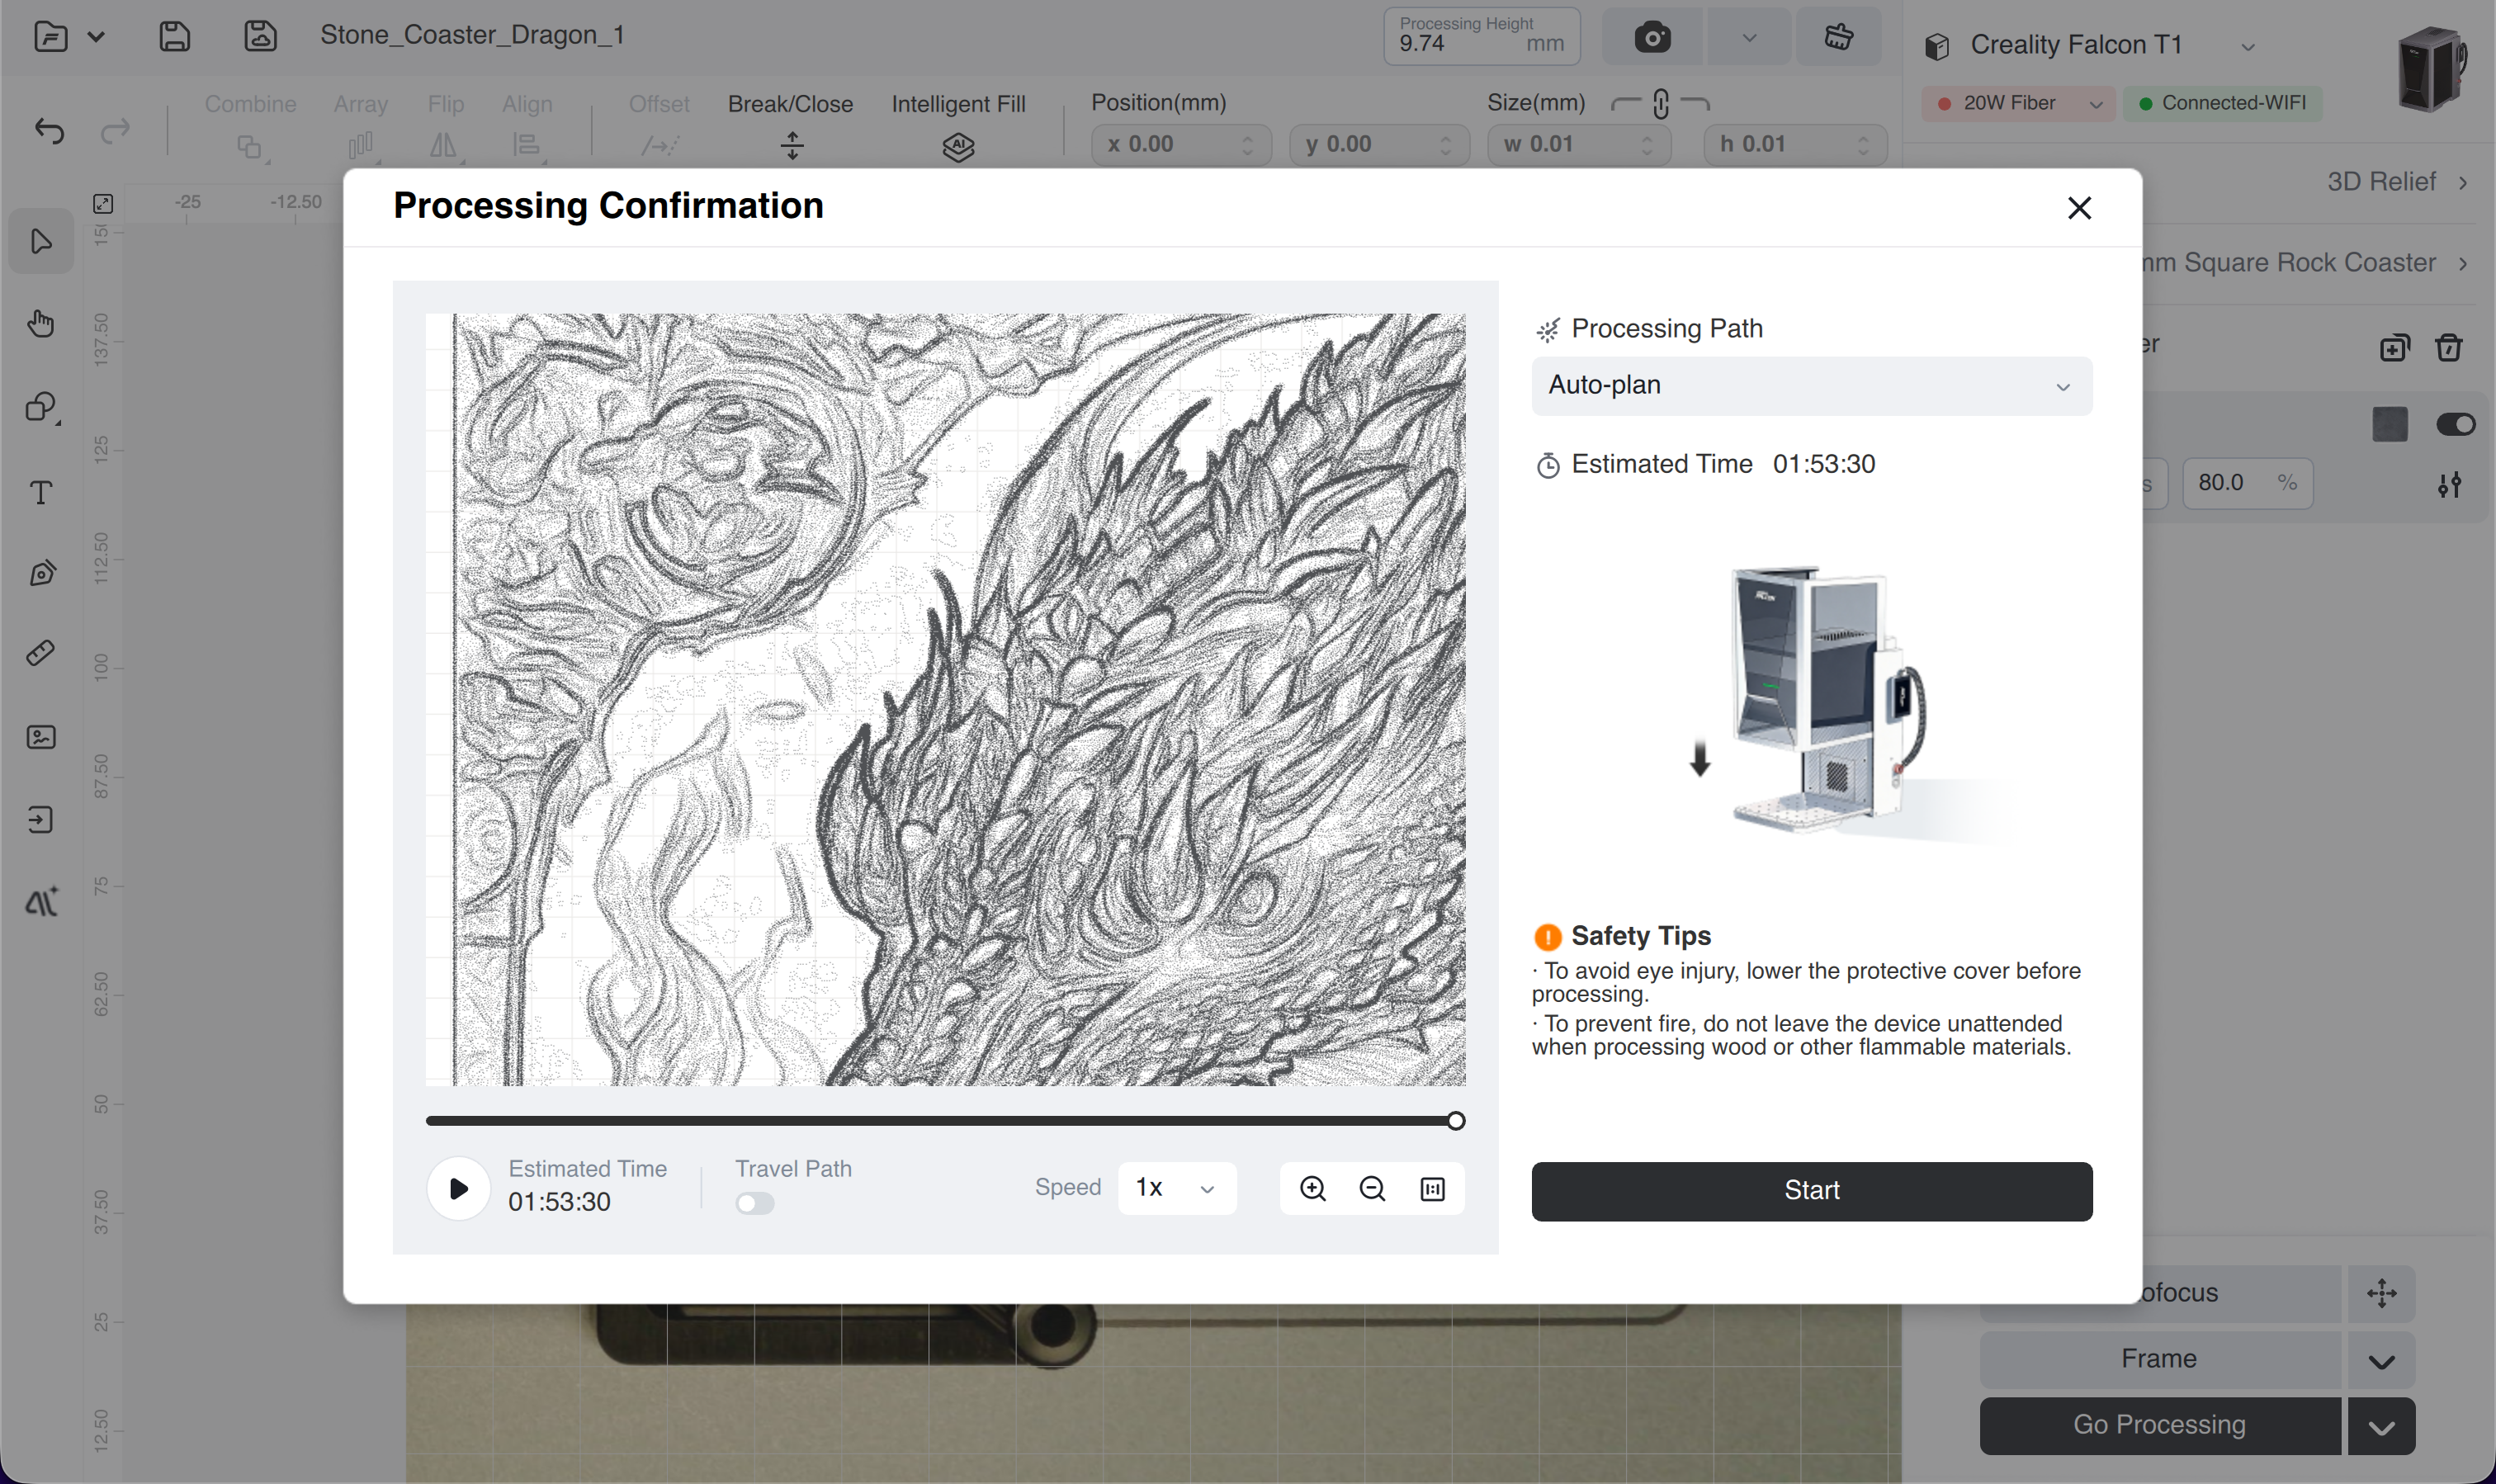Save the project with the save icon

pos(174,36)
